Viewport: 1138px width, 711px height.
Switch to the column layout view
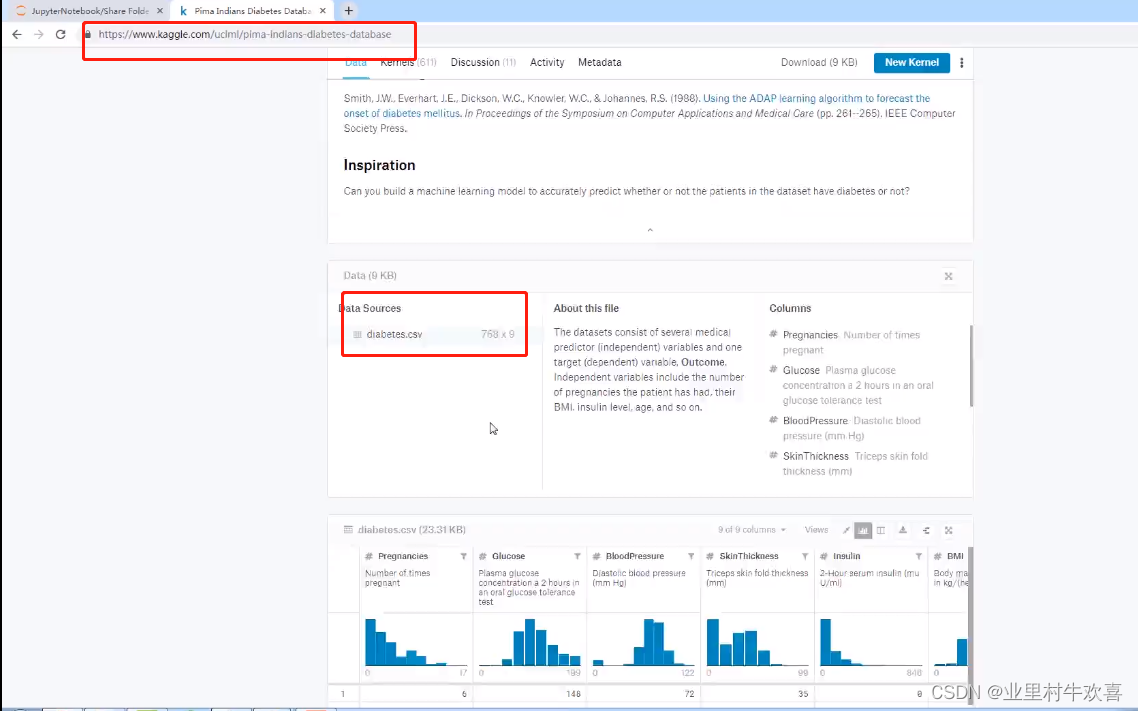(881, 530)
